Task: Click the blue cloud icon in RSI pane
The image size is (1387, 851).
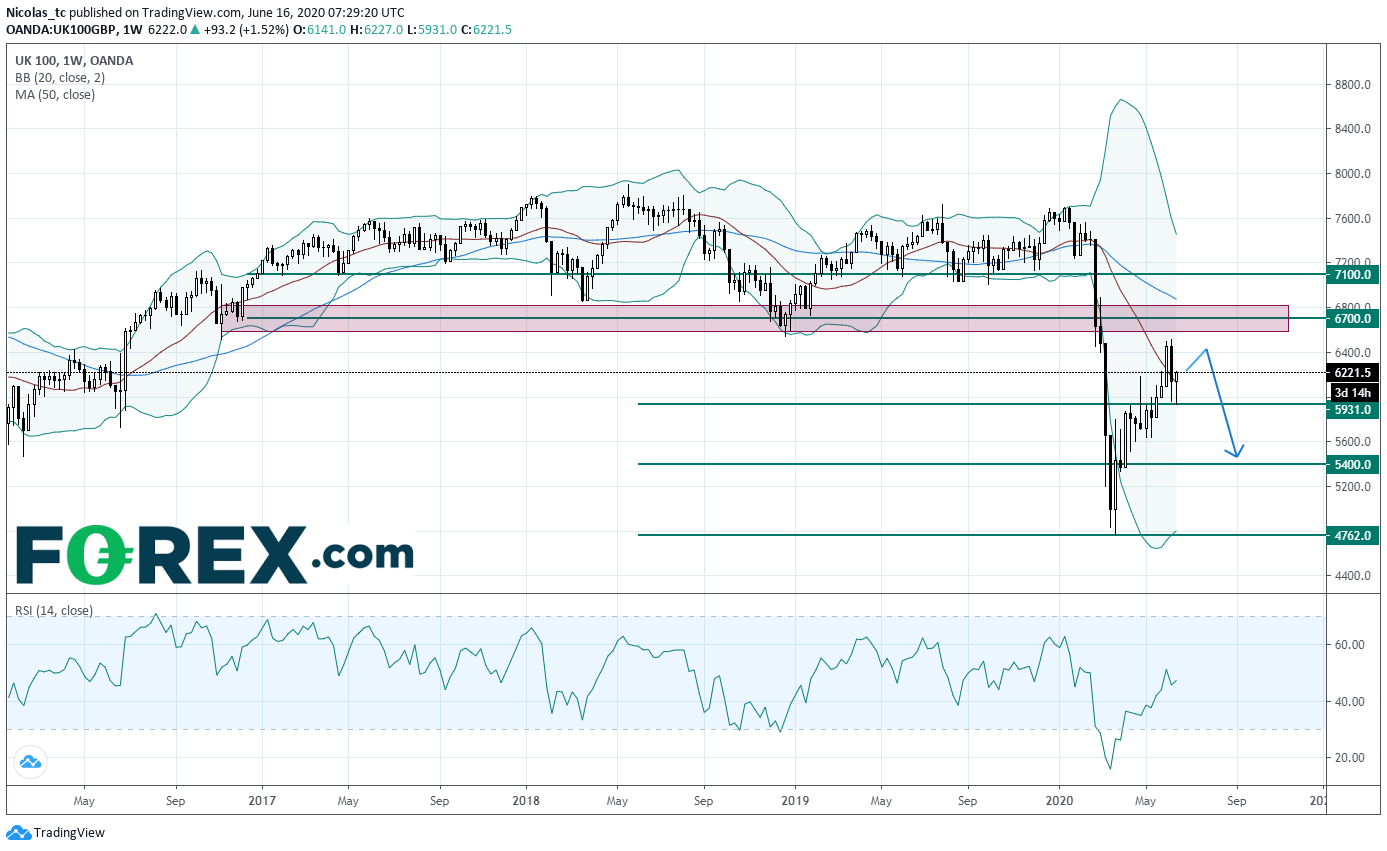Action: (30, 762)
